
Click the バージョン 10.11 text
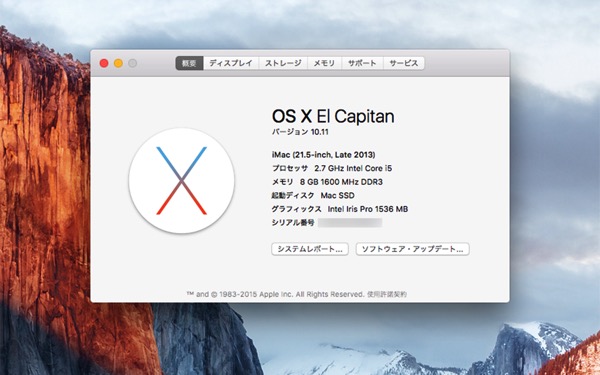tap(300, 132)
